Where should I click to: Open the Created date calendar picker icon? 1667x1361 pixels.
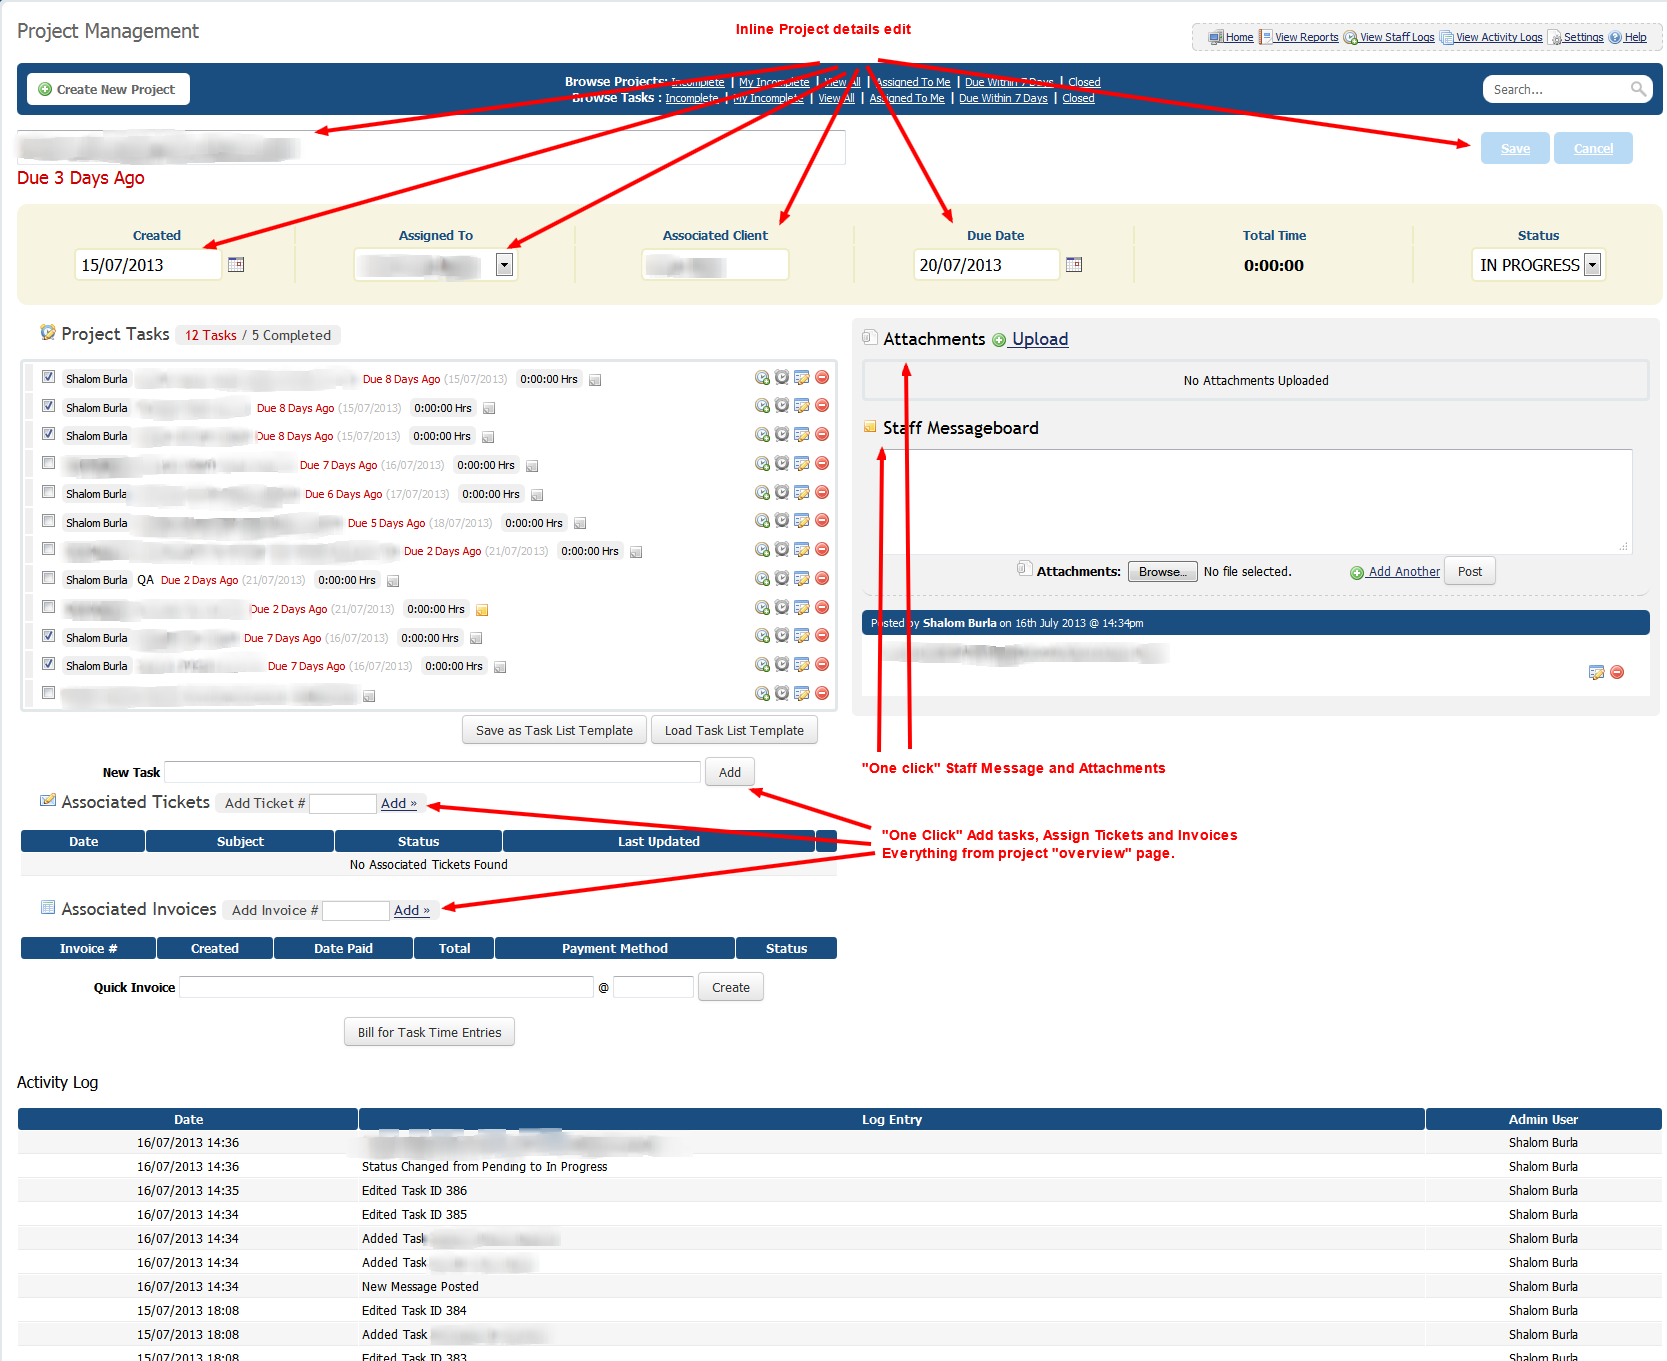pos(236,265)
